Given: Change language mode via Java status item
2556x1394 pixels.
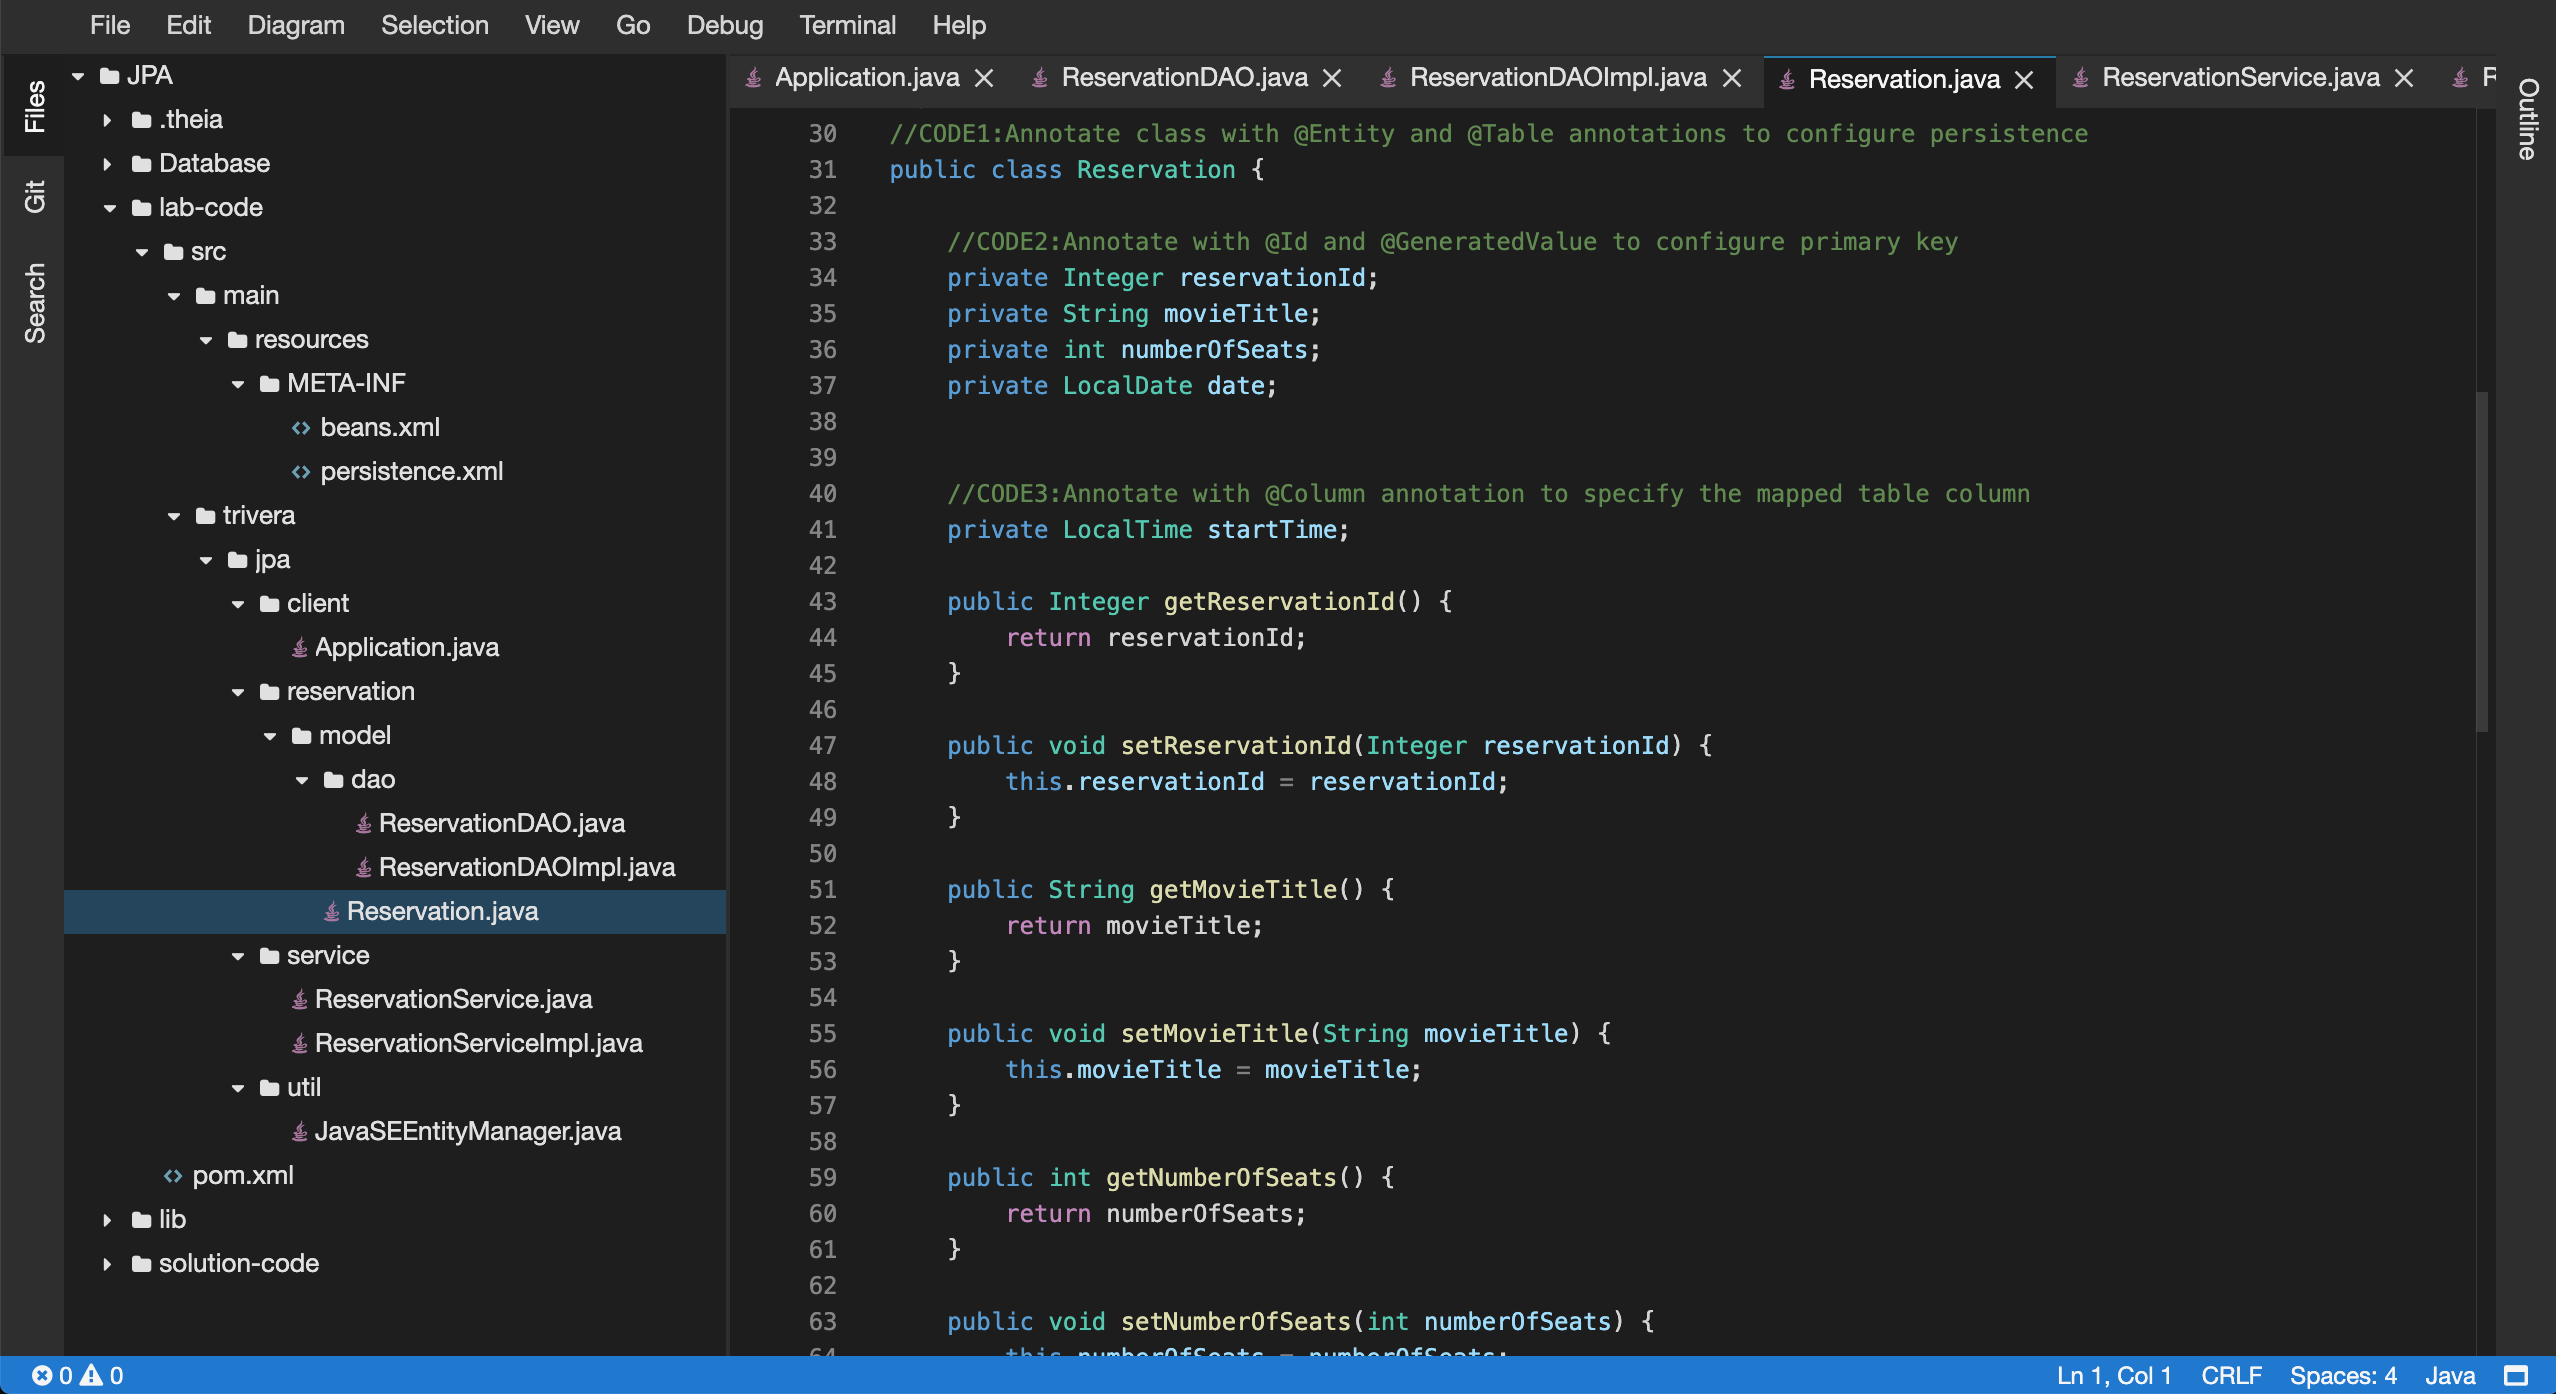Looking at the screenshot, I should pyautogui.click(x=2450, y=1375).
